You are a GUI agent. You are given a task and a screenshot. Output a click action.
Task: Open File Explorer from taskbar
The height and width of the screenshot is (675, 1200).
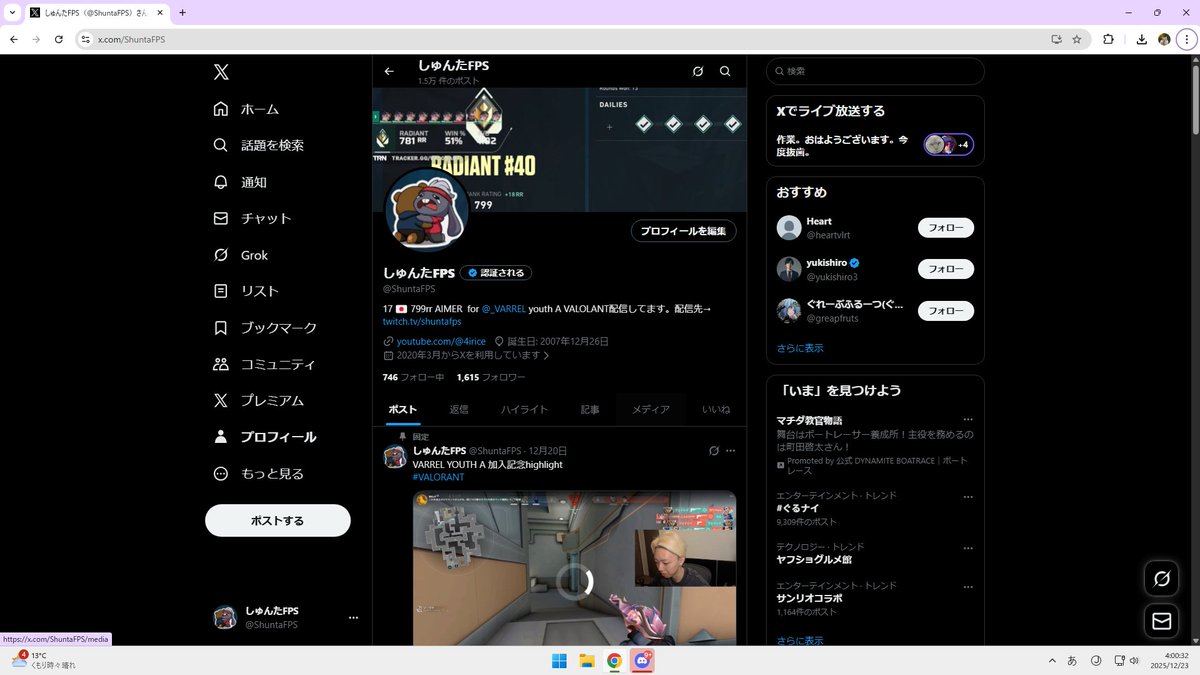pos(587,661)
